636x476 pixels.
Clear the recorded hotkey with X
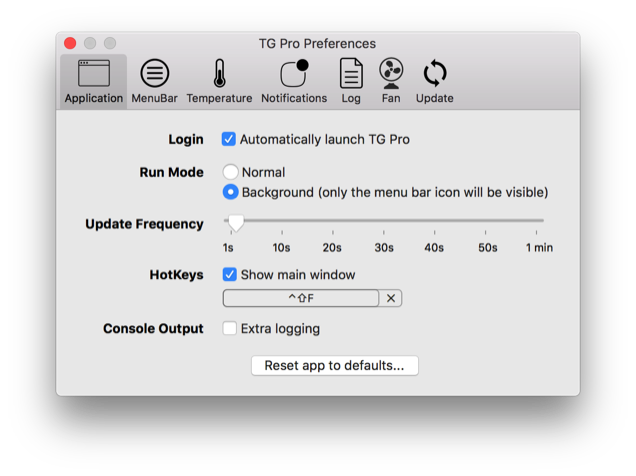point(391,298)
